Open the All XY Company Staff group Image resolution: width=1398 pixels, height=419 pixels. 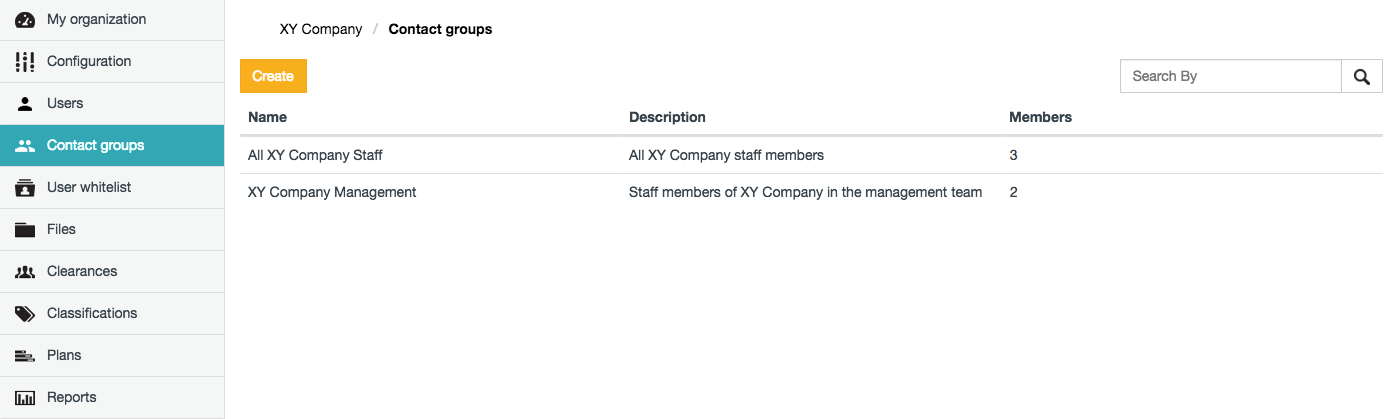315,156
